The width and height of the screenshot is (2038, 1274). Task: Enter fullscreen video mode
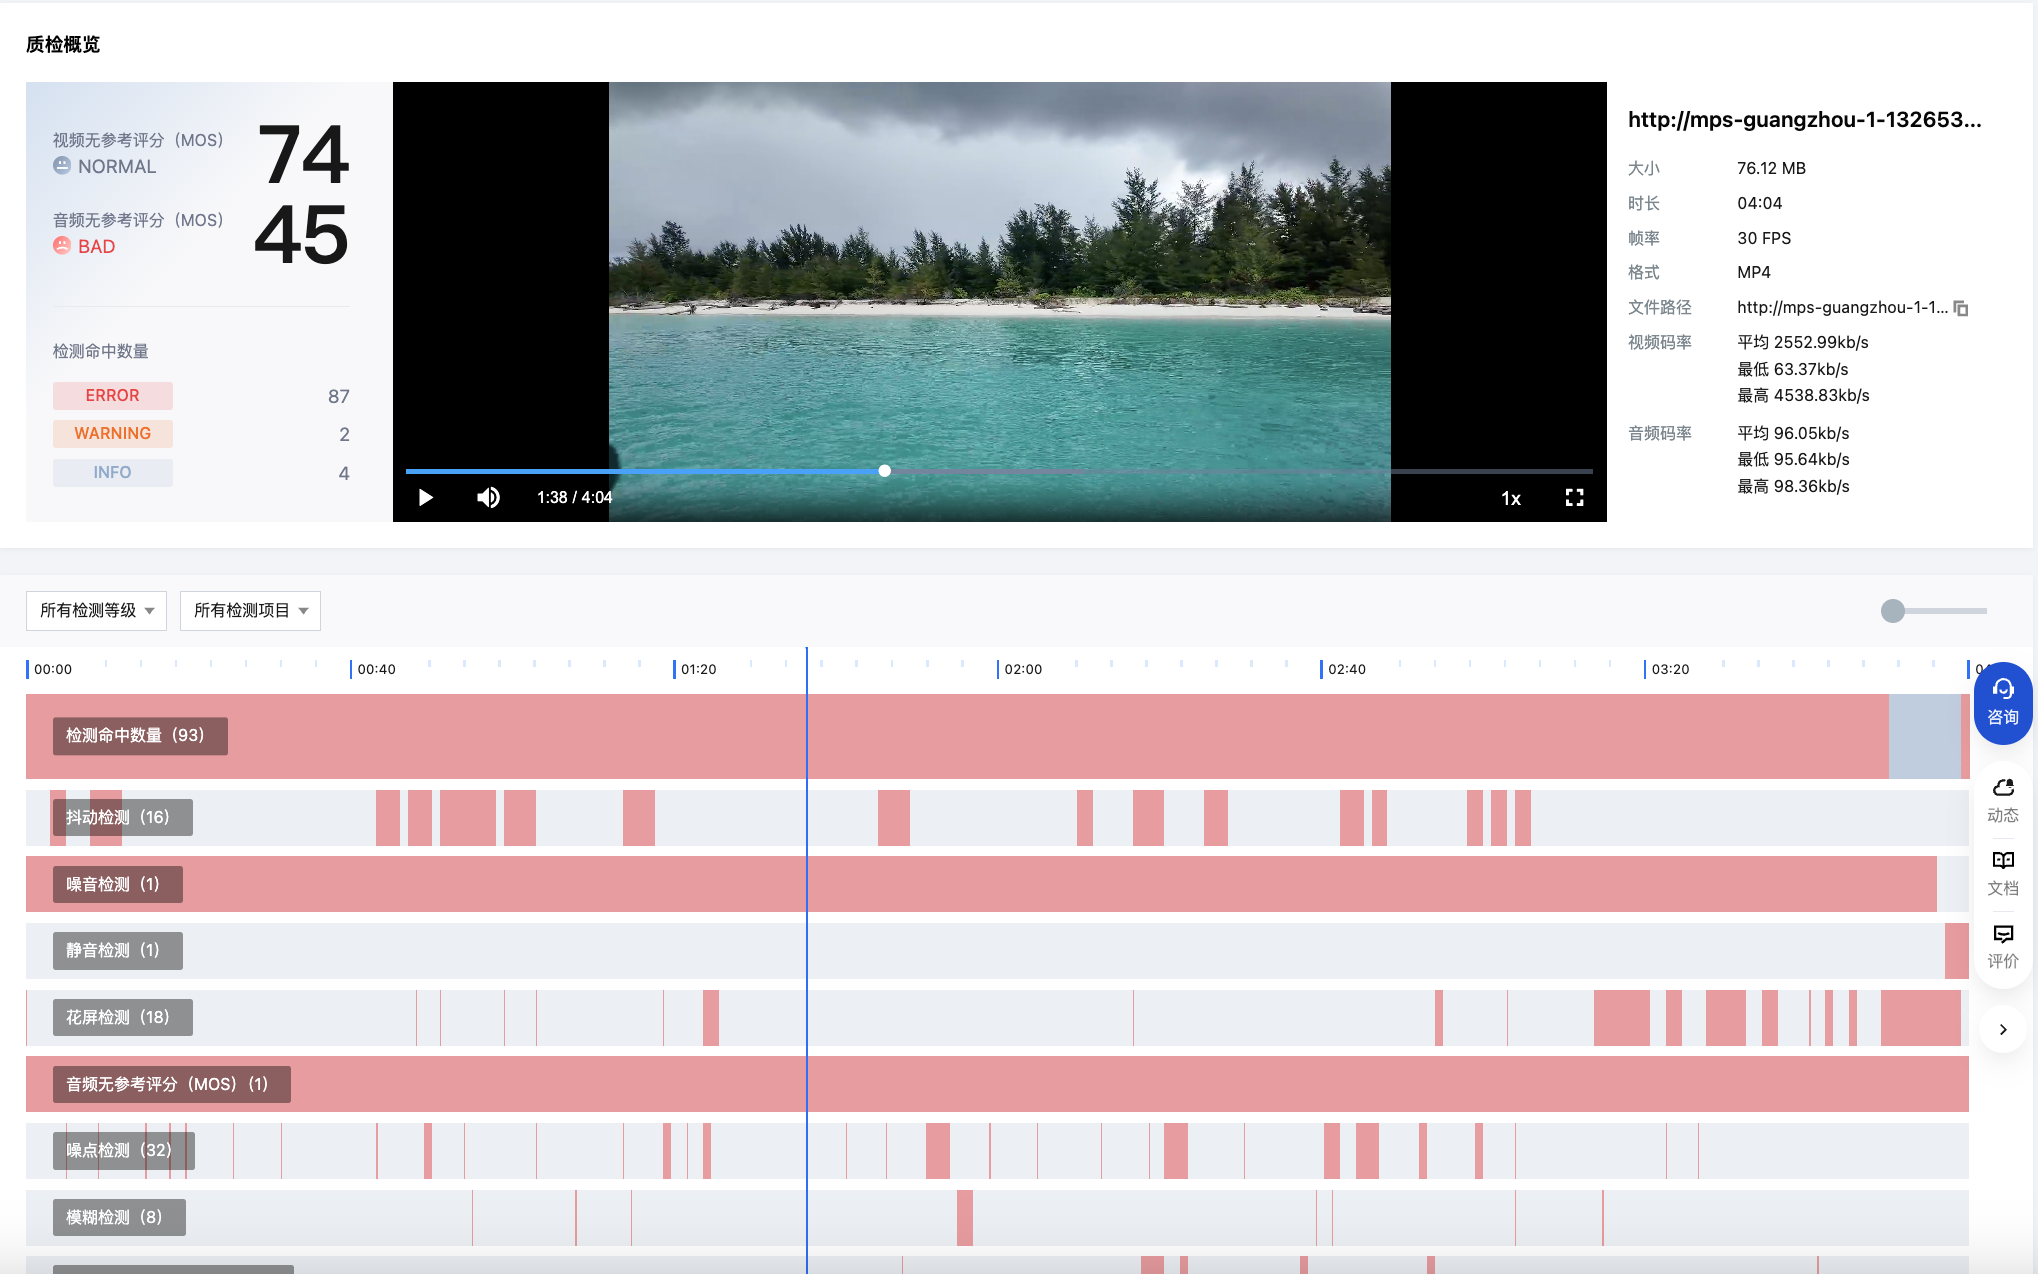tap(1574, 498)
